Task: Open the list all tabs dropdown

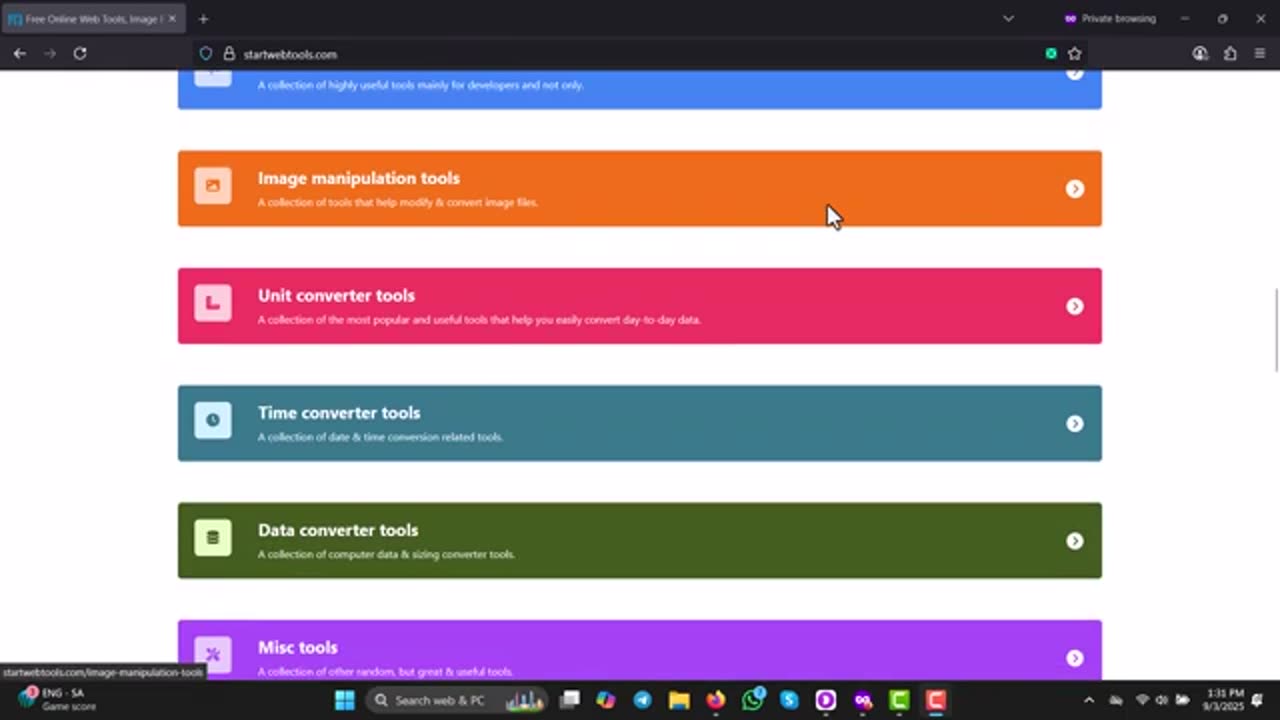Action: point(1008,19)
